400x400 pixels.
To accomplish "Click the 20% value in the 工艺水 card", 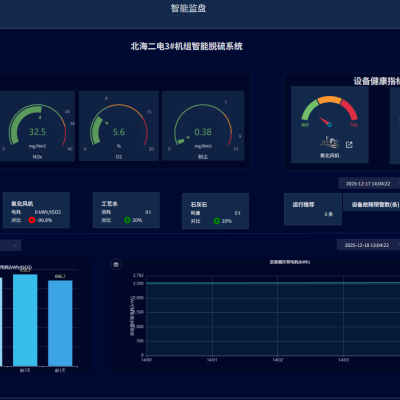I will click(137, 220).
